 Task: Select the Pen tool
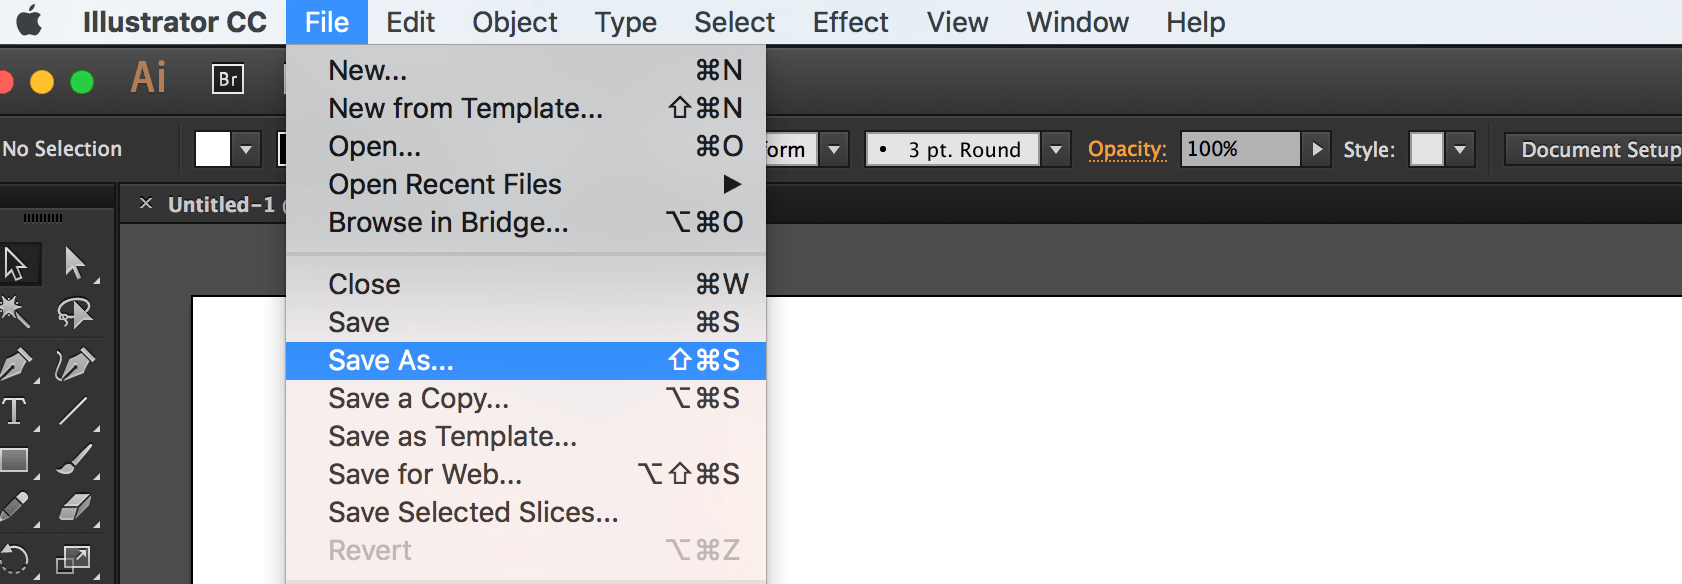point(16,364)
